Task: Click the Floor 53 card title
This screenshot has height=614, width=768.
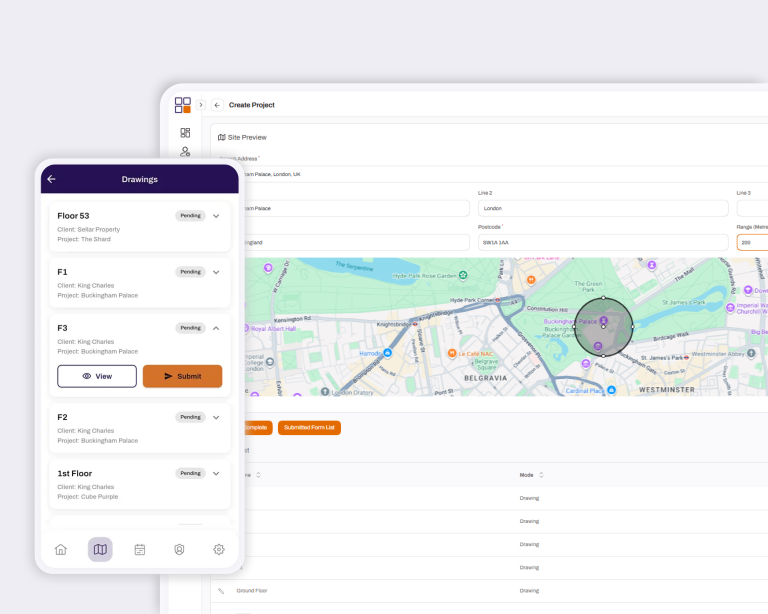Action: (x=73, y=216)
